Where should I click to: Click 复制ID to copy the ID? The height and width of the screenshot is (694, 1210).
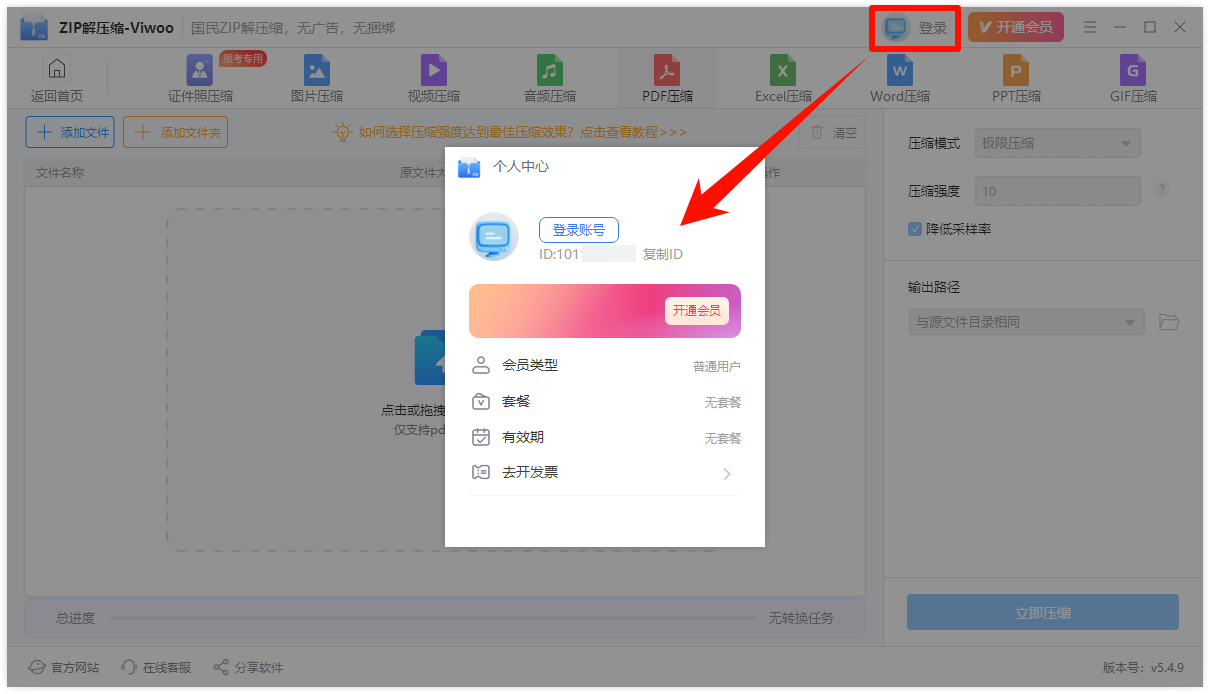tap(663, 254)
